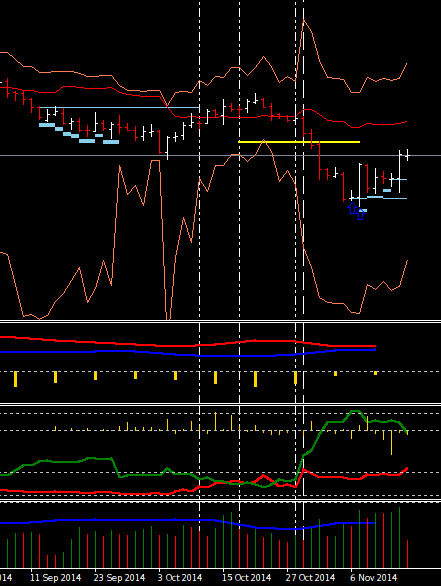Select the gray horizontal price-level line
The image size is (441, 586).
220,155
